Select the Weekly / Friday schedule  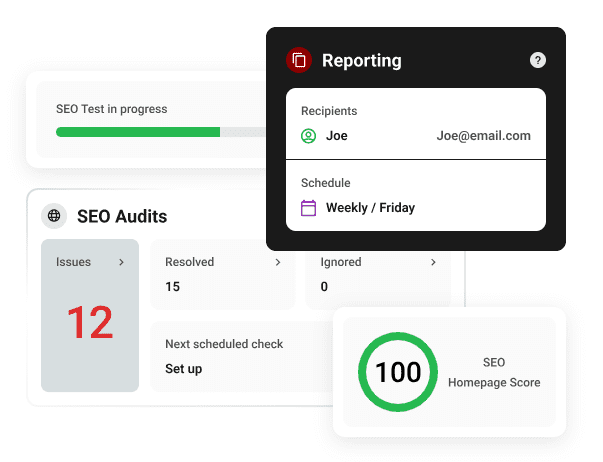(x=370, y=208)
